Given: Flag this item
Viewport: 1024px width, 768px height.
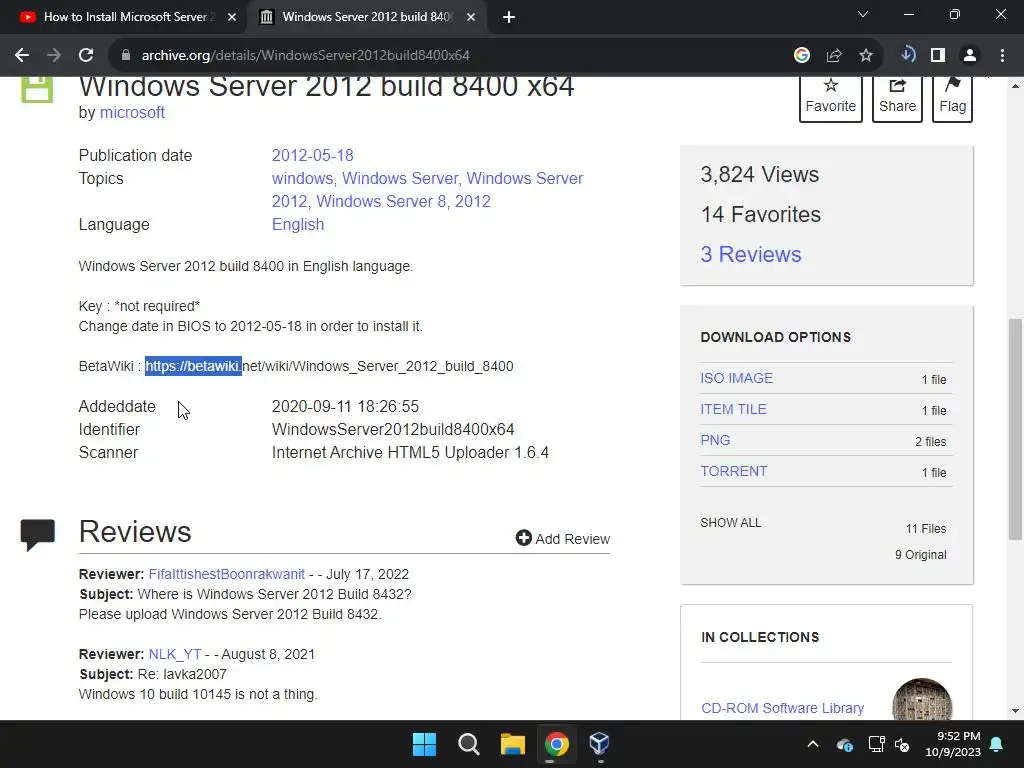Looking at the screenshot, I should pos(952,98).
